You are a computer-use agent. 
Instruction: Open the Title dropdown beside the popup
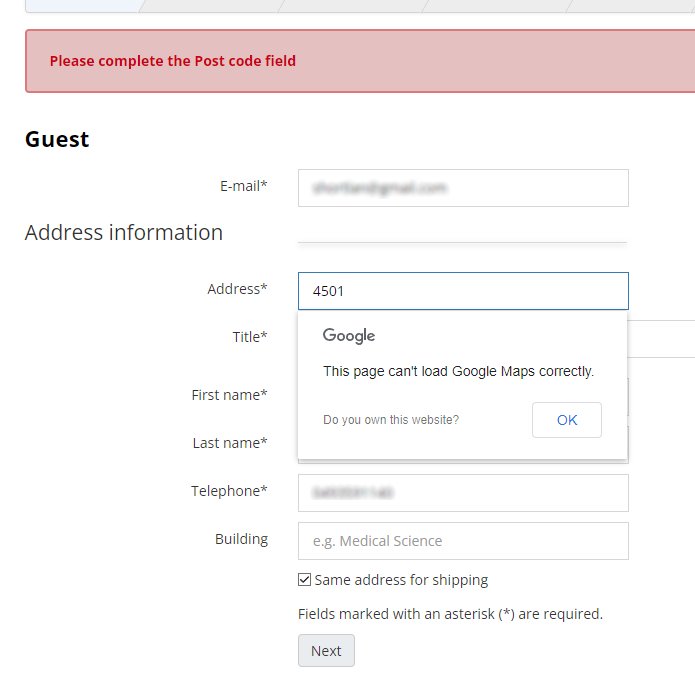click(661, 339)
